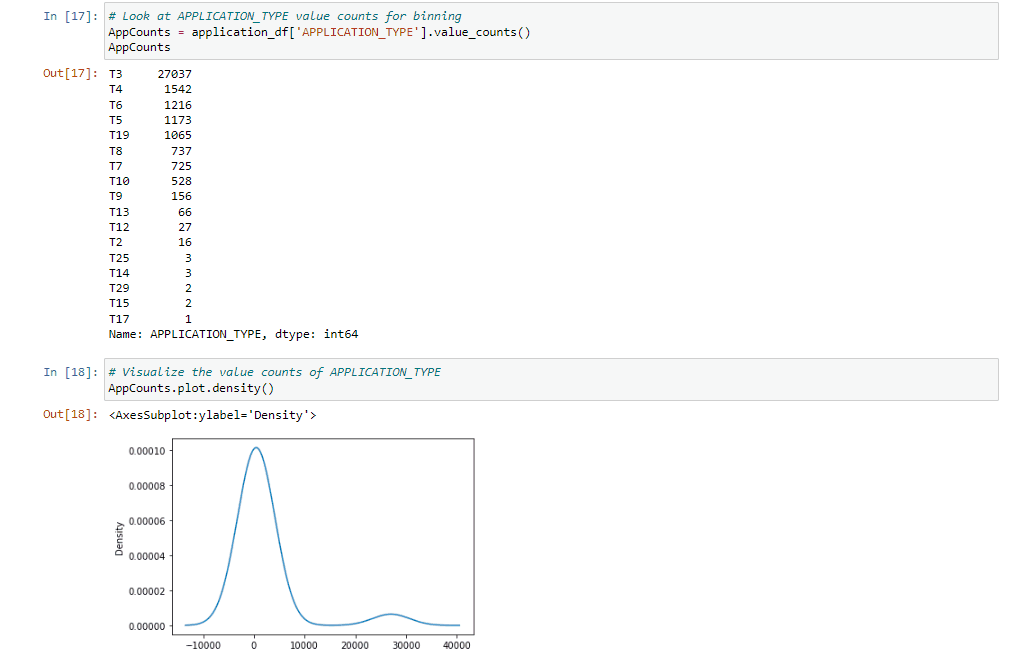Click the 40000 x-axis tick label
This screenshot has width=1017, height=663.
[457, 645]
